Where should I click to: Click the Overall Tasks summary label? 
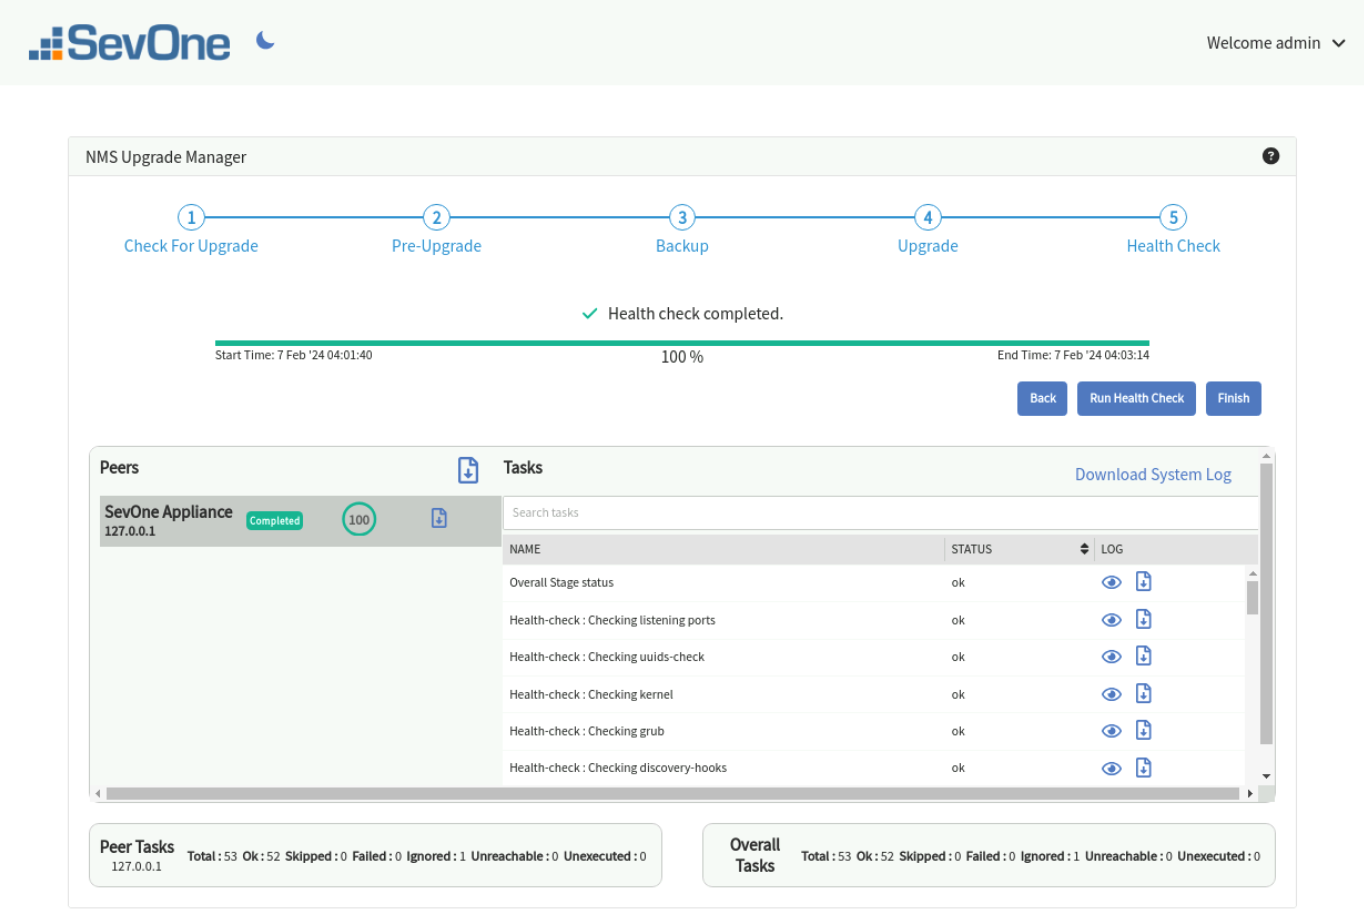(x=755, y=855)
